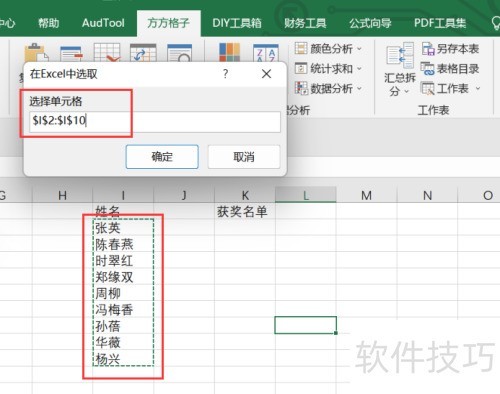The height and width of the screenshot is (394, 500).
Task: Click the 选择单元格 label in the dialog
Action: pyautogui.click(x=56, y=101)
